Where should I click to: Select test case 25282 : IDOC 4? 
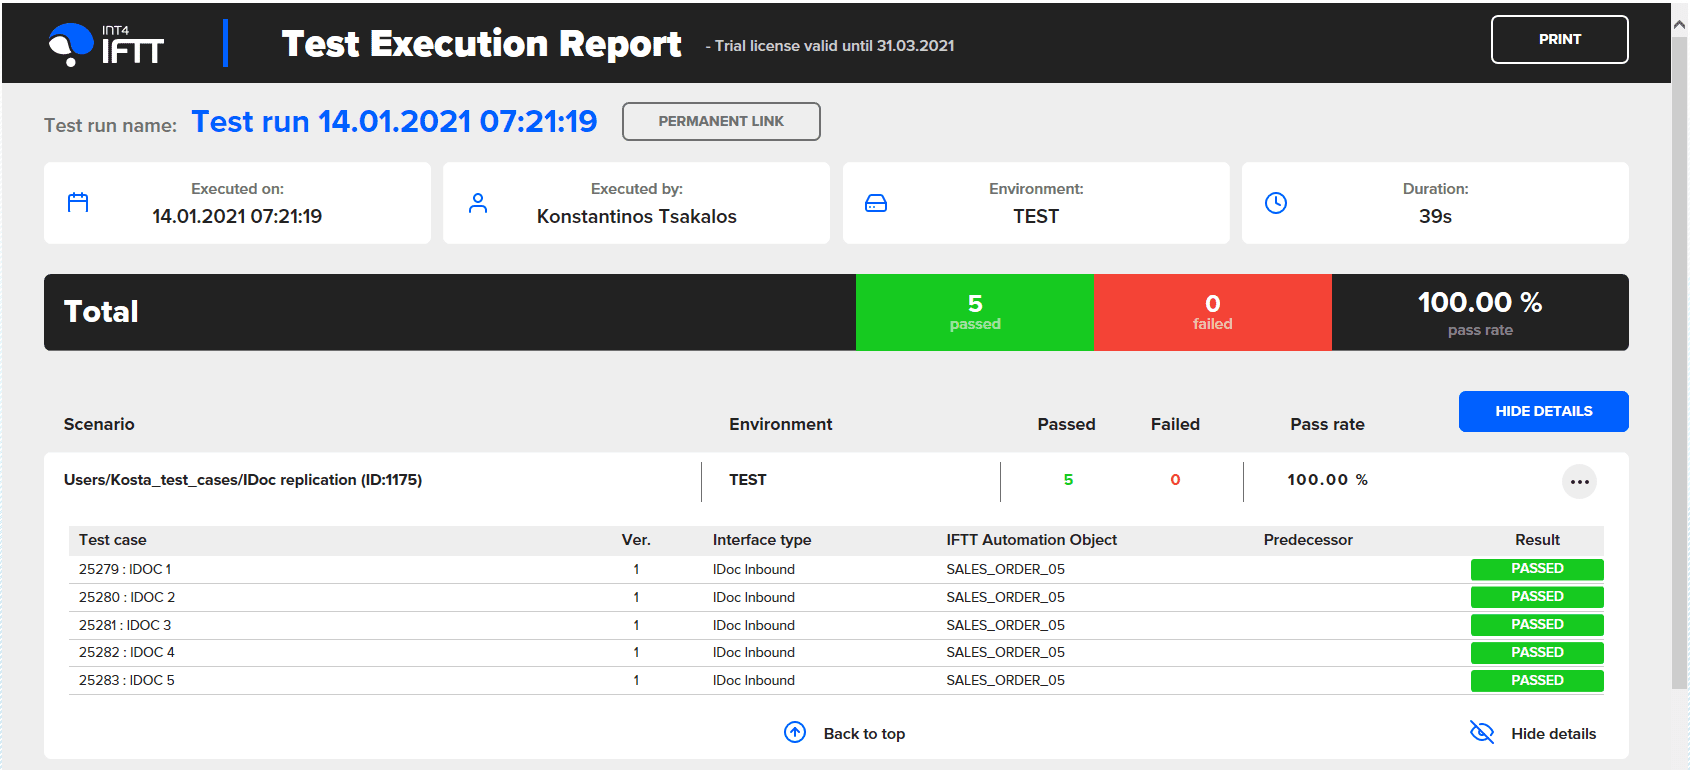[x=127, y=652]
